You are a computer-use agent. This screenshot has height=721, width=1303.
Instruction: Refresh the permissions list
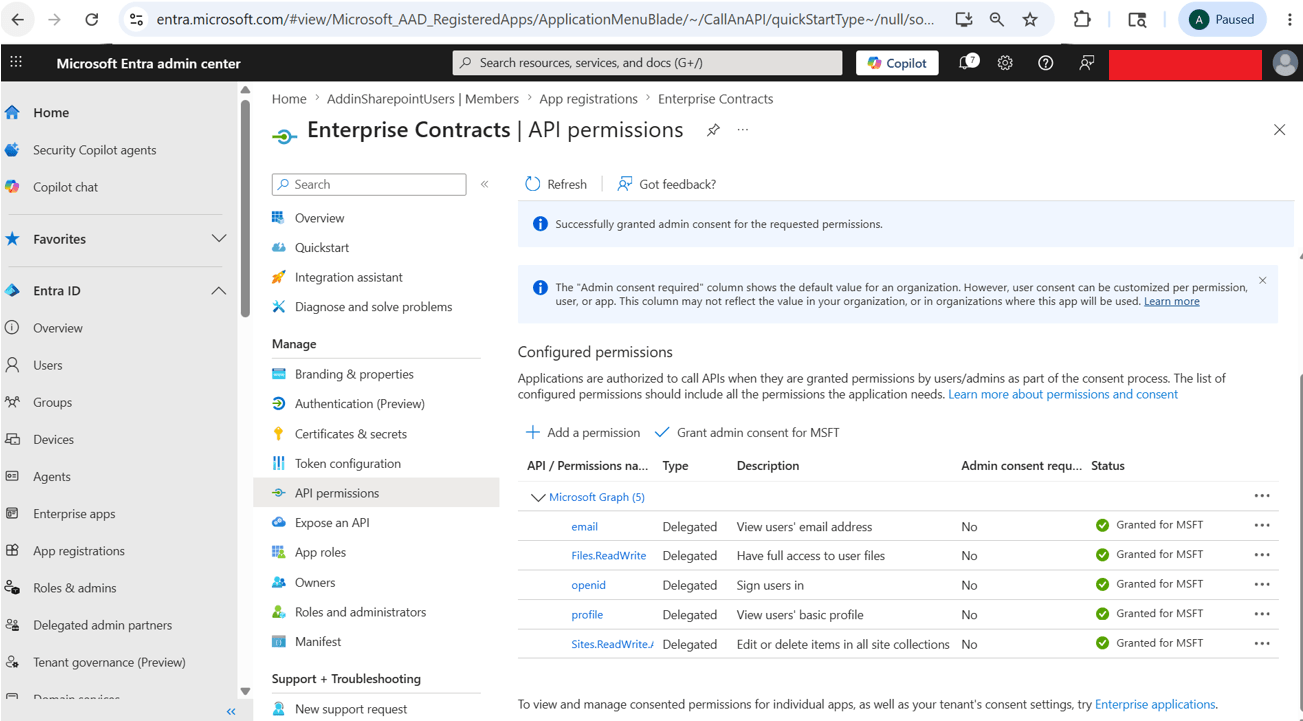pyautogui.click(x=556, y=184)
